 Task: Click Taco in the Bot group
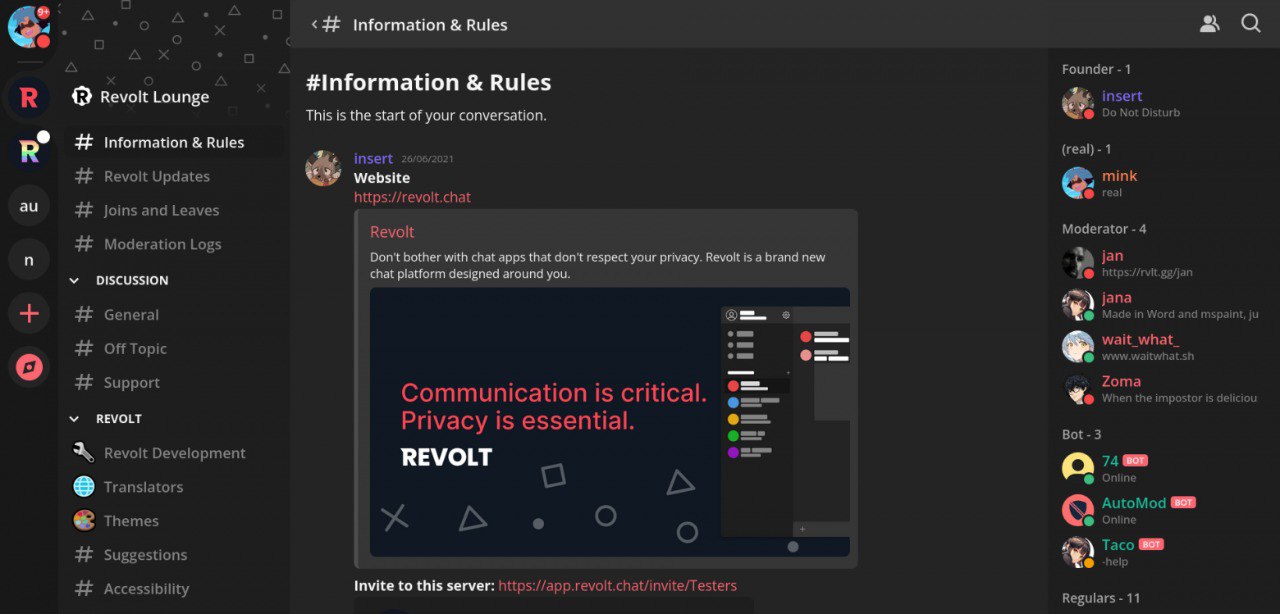(x=1118, y=545)
